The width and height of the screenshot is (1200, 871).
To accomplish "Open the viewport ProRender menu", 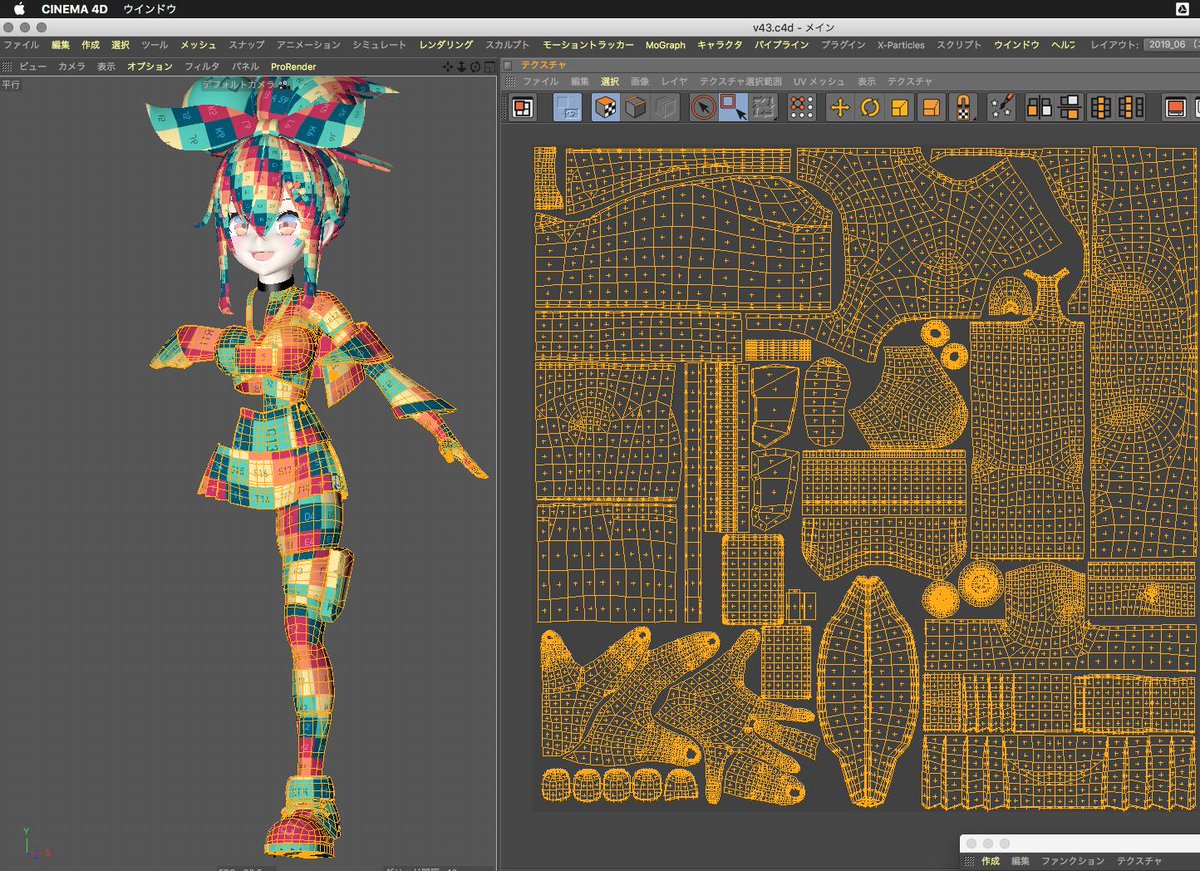I will pyautogui.click(x=293, y=66).
